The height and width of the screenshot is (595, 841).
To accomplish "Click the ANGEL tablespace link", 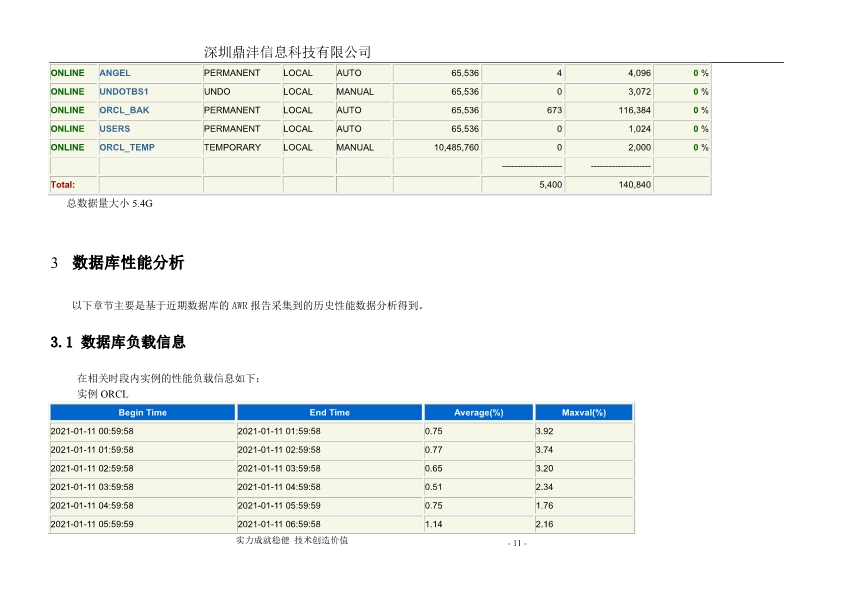I will (x=115, y=73).
